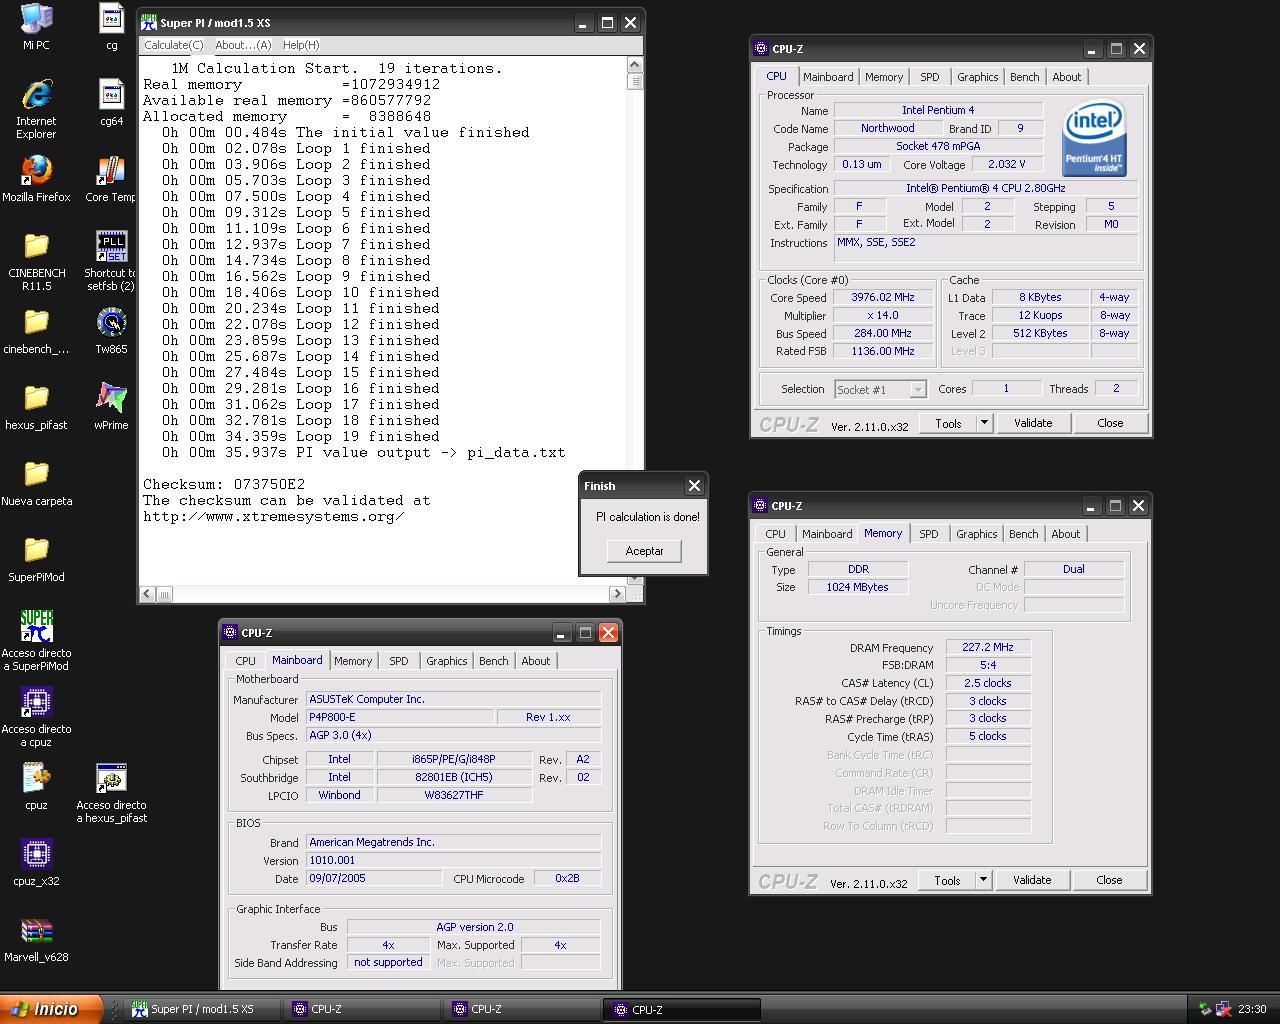Click Close button in Memory CPU-Z window
This screenshot has width=1280, height=1024.
coord(1109,880)
